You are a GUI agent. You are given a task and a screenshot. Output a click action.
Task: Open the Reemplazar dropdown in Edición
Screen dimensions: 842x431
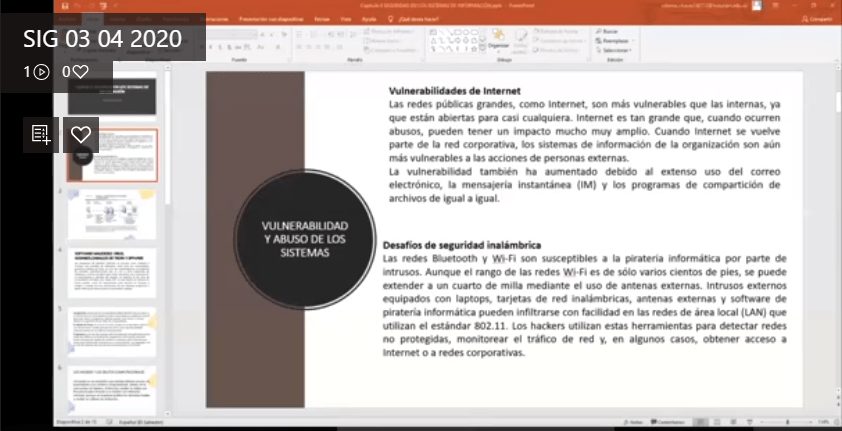[614, 40]
